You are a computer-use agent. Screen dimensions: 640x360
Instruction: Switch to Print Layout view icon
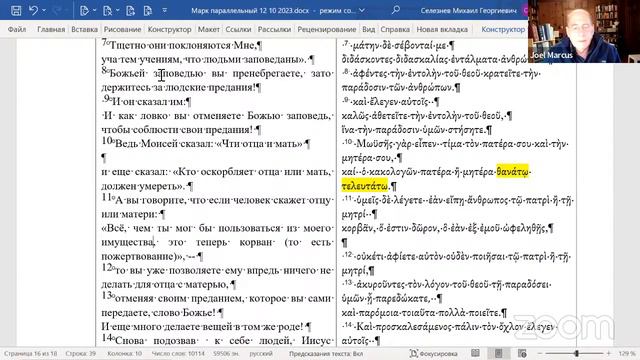[x=498, y=353]
